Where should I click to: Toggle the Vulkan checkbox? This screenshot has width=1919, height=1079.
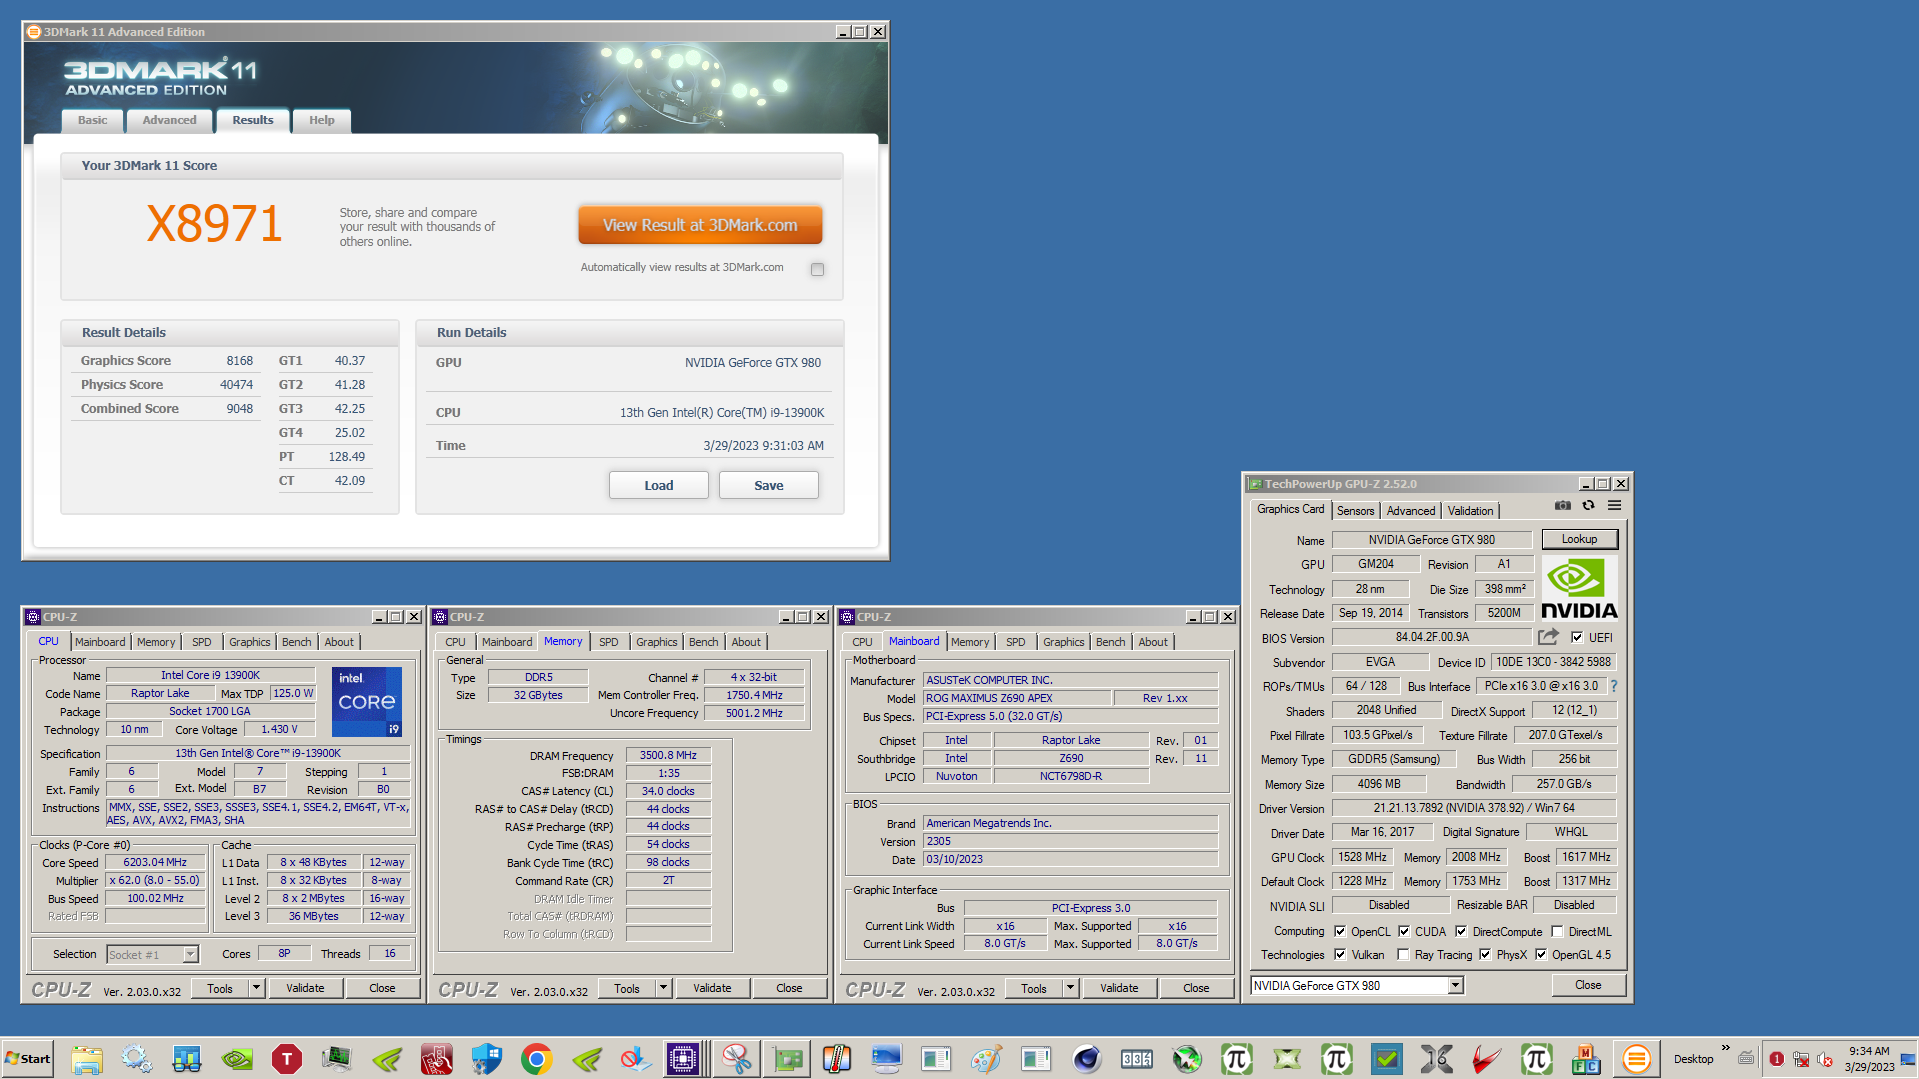point(1340,954)
